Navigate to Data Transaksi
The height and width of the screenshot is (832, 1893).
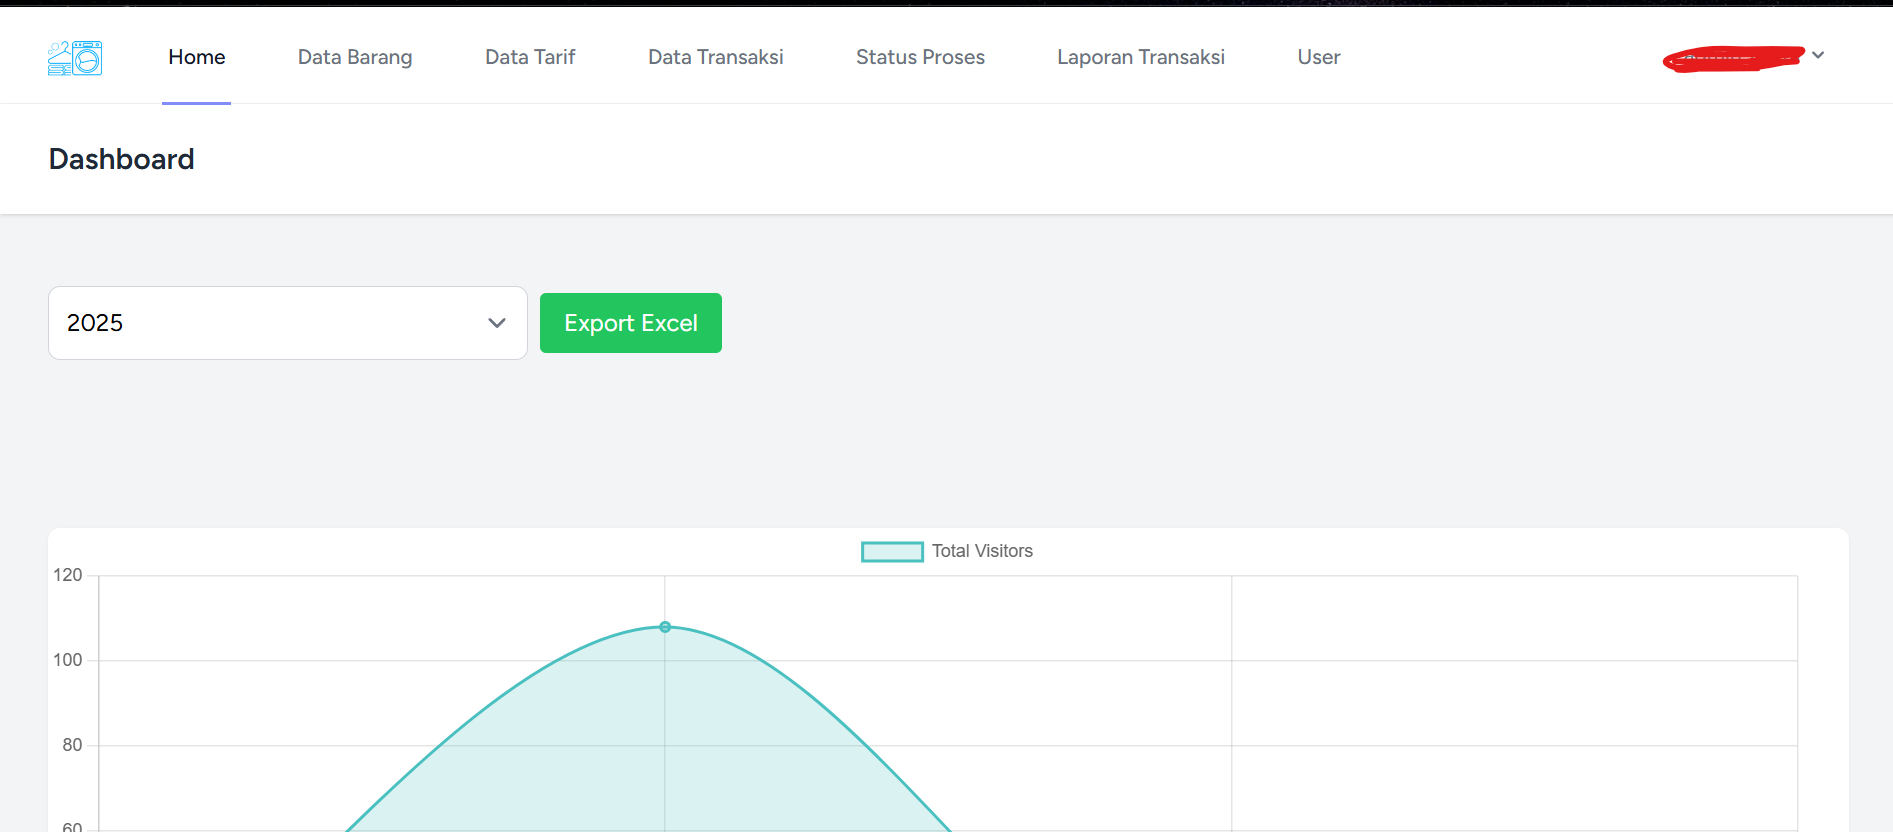click(715, 57)
